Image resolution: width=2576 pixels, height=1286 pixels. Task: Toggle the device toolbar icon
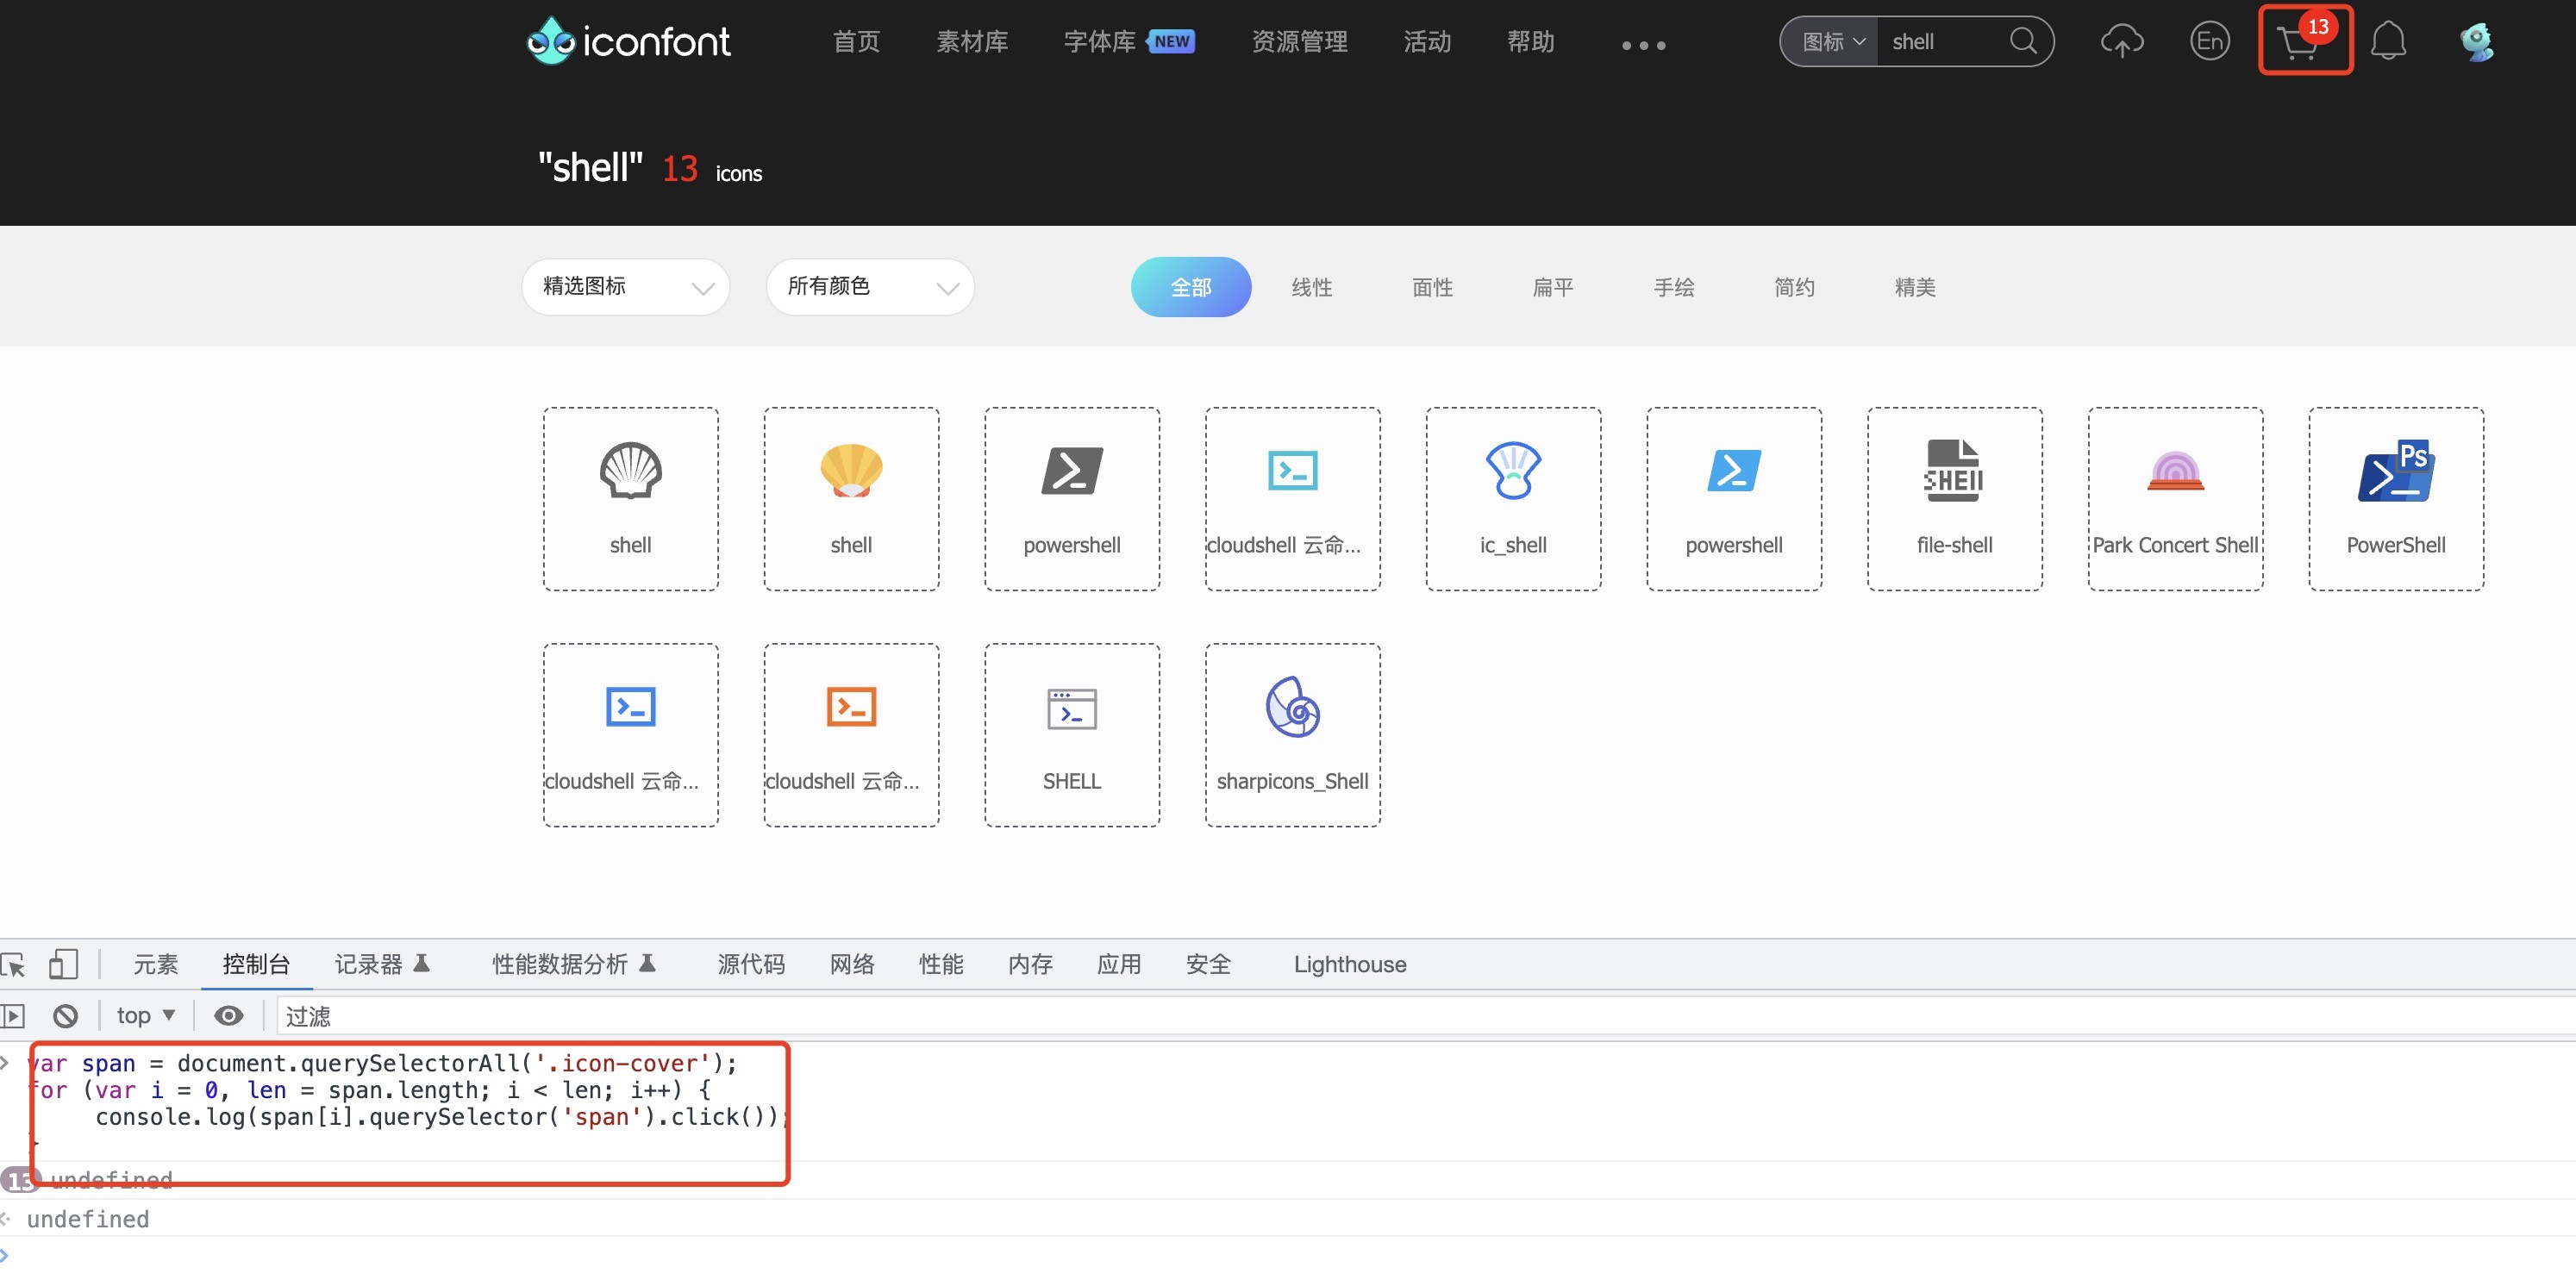tap(62, 964)
